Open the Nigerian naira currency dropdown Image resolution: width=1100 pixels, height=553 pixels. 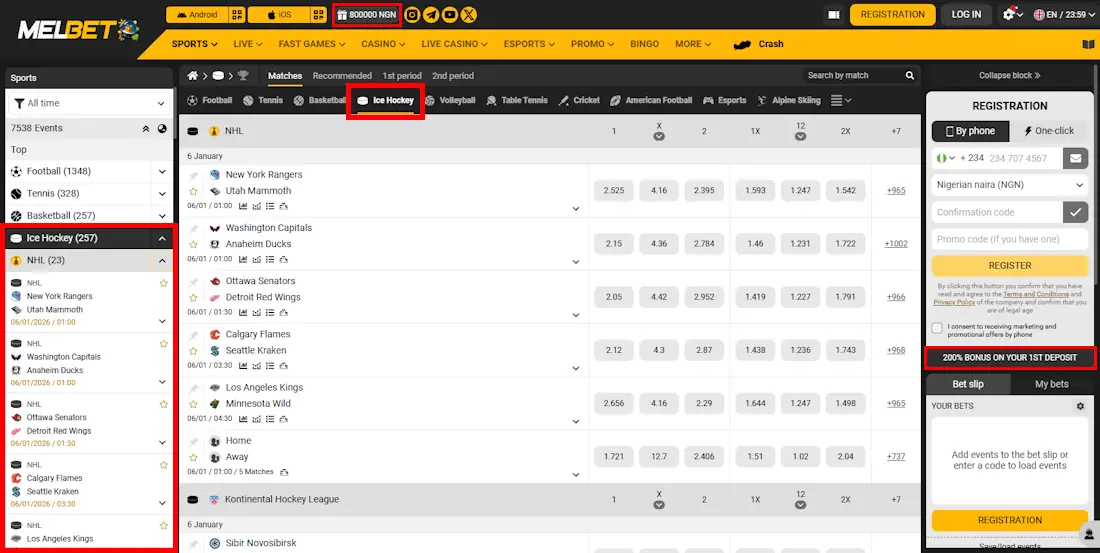pos(1010,185)
